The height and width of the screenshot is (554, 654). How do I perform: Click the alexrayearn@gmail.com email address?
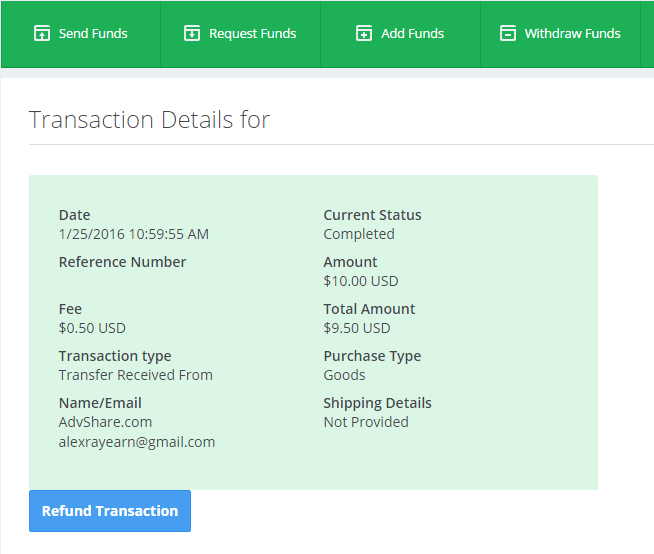tap(137, 441)
